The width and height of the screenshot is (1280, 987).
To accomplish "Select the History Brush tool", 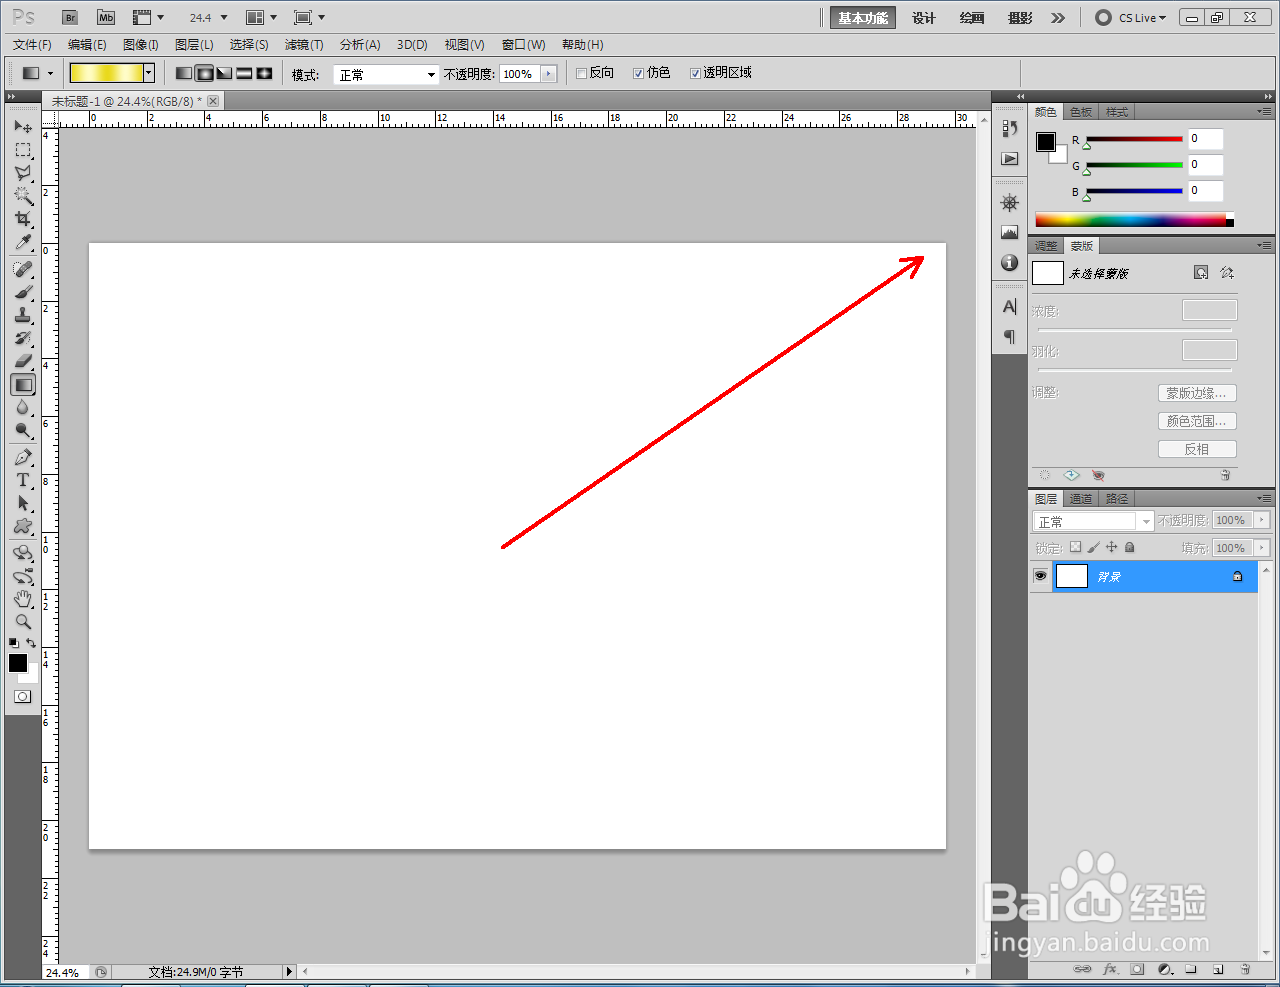I will pos(23,338).
